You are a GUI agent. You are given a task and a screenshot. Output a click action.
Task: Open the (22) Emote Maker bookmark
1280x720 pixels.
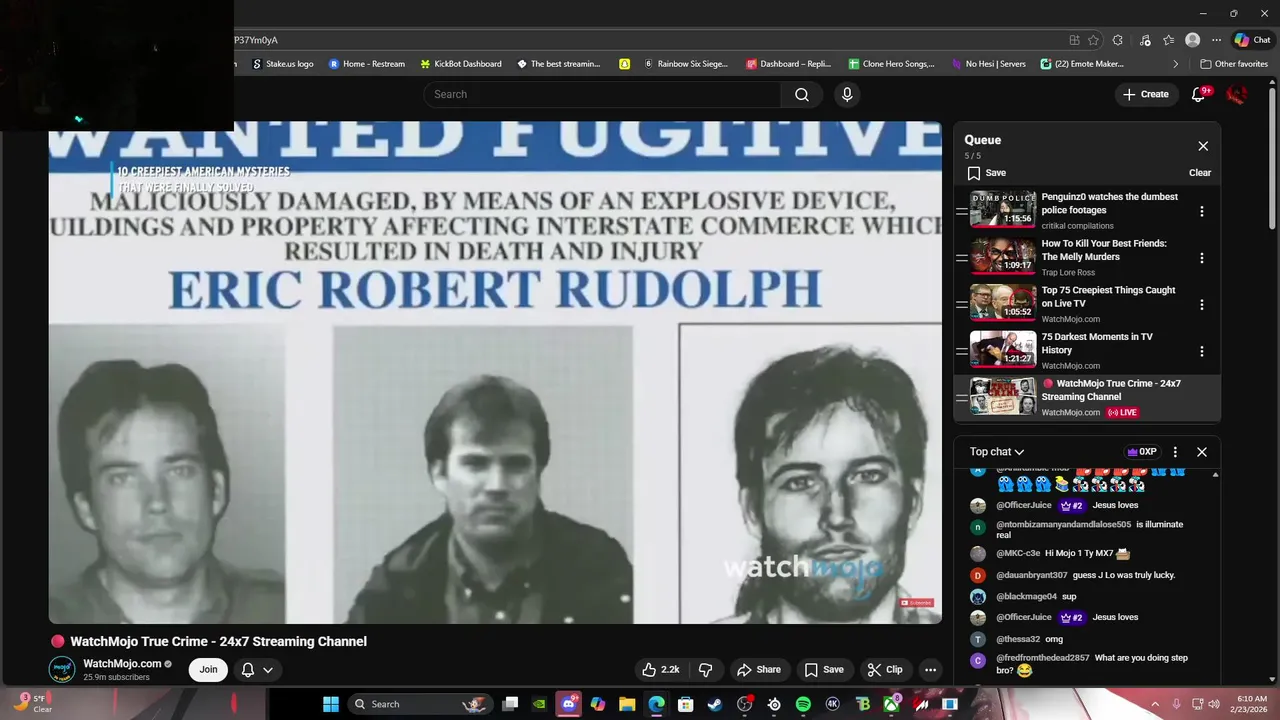[x=1083, y=64]
